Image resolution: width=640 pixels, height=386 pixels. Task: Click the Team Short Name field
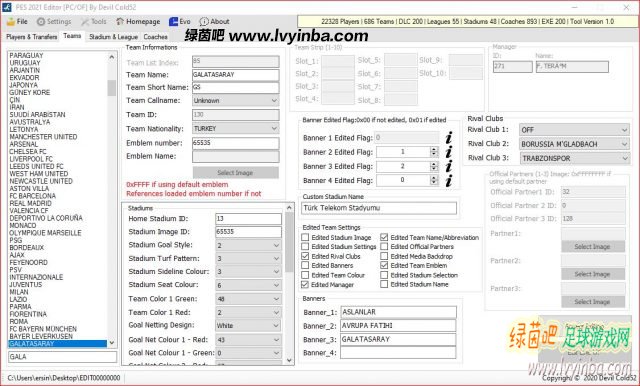click(x=236, y=87)
